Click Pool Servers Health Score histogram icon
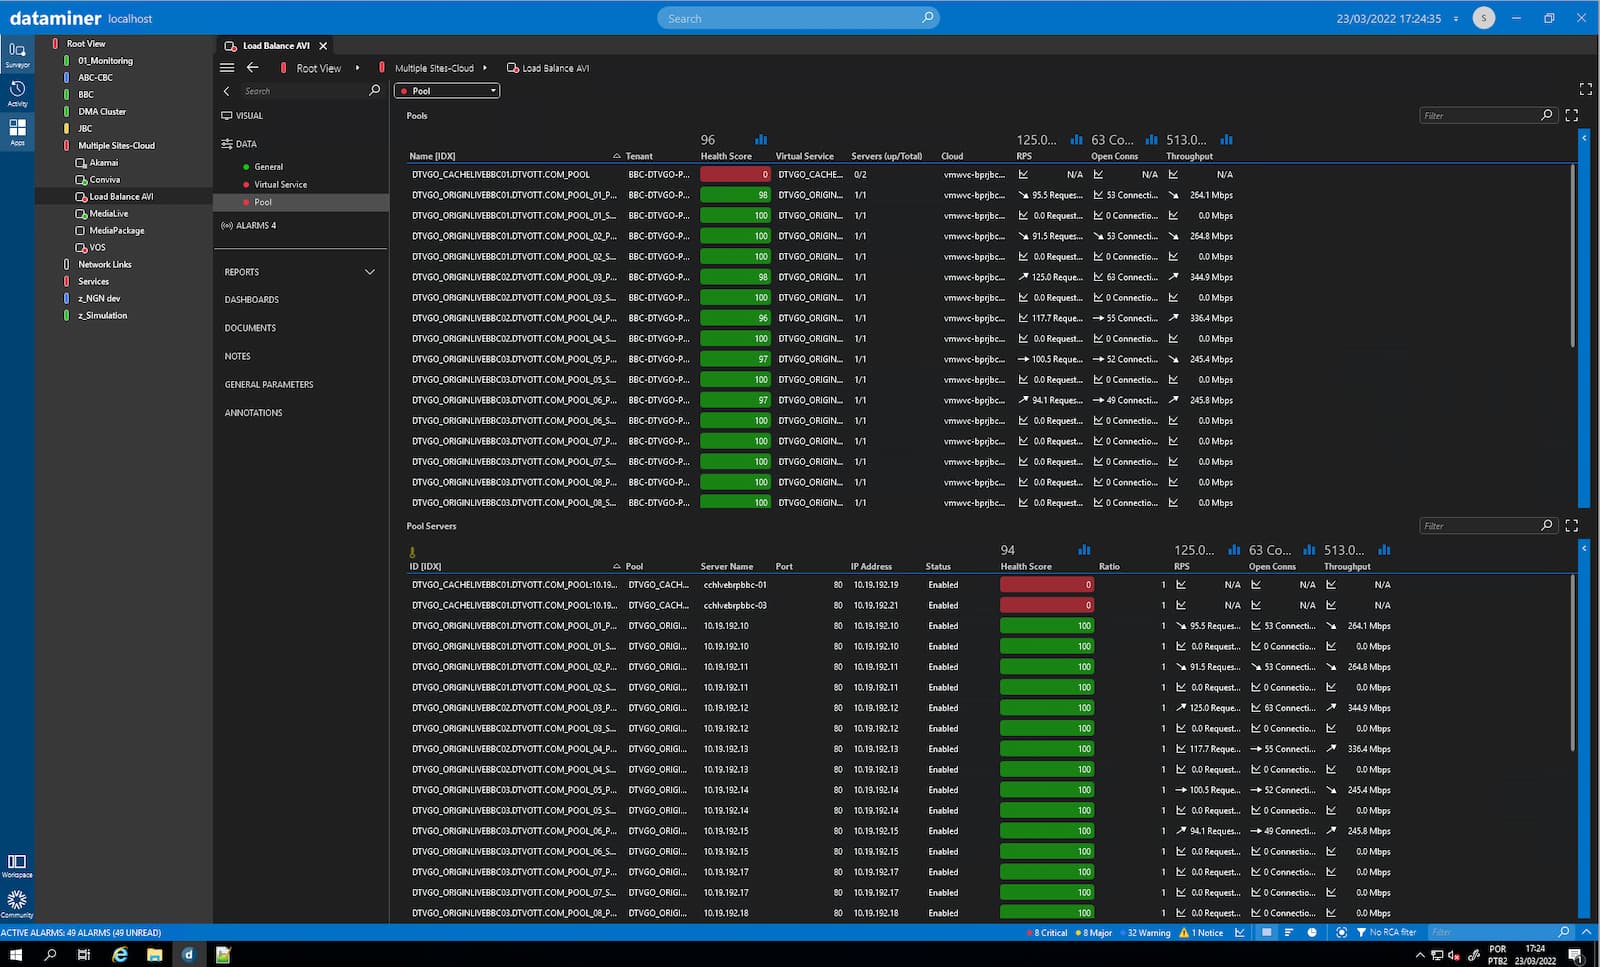 (1084, 550)
